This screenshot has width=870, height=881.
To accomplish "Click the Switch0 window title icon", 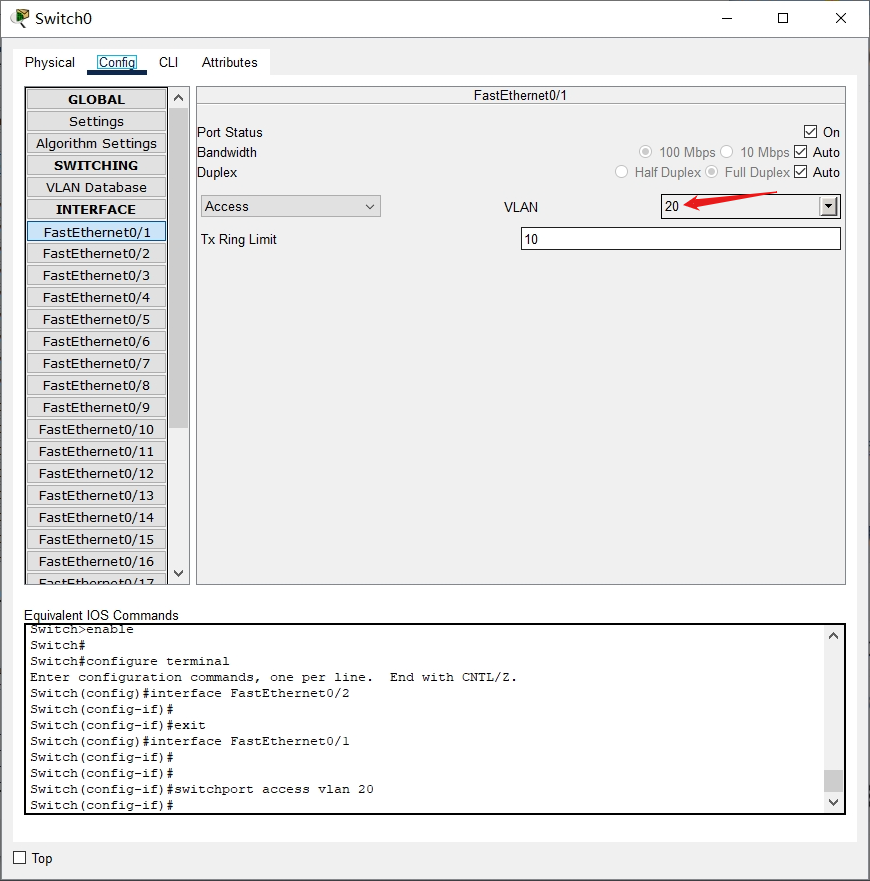I will pyautogui.click(x=20, y=18).
